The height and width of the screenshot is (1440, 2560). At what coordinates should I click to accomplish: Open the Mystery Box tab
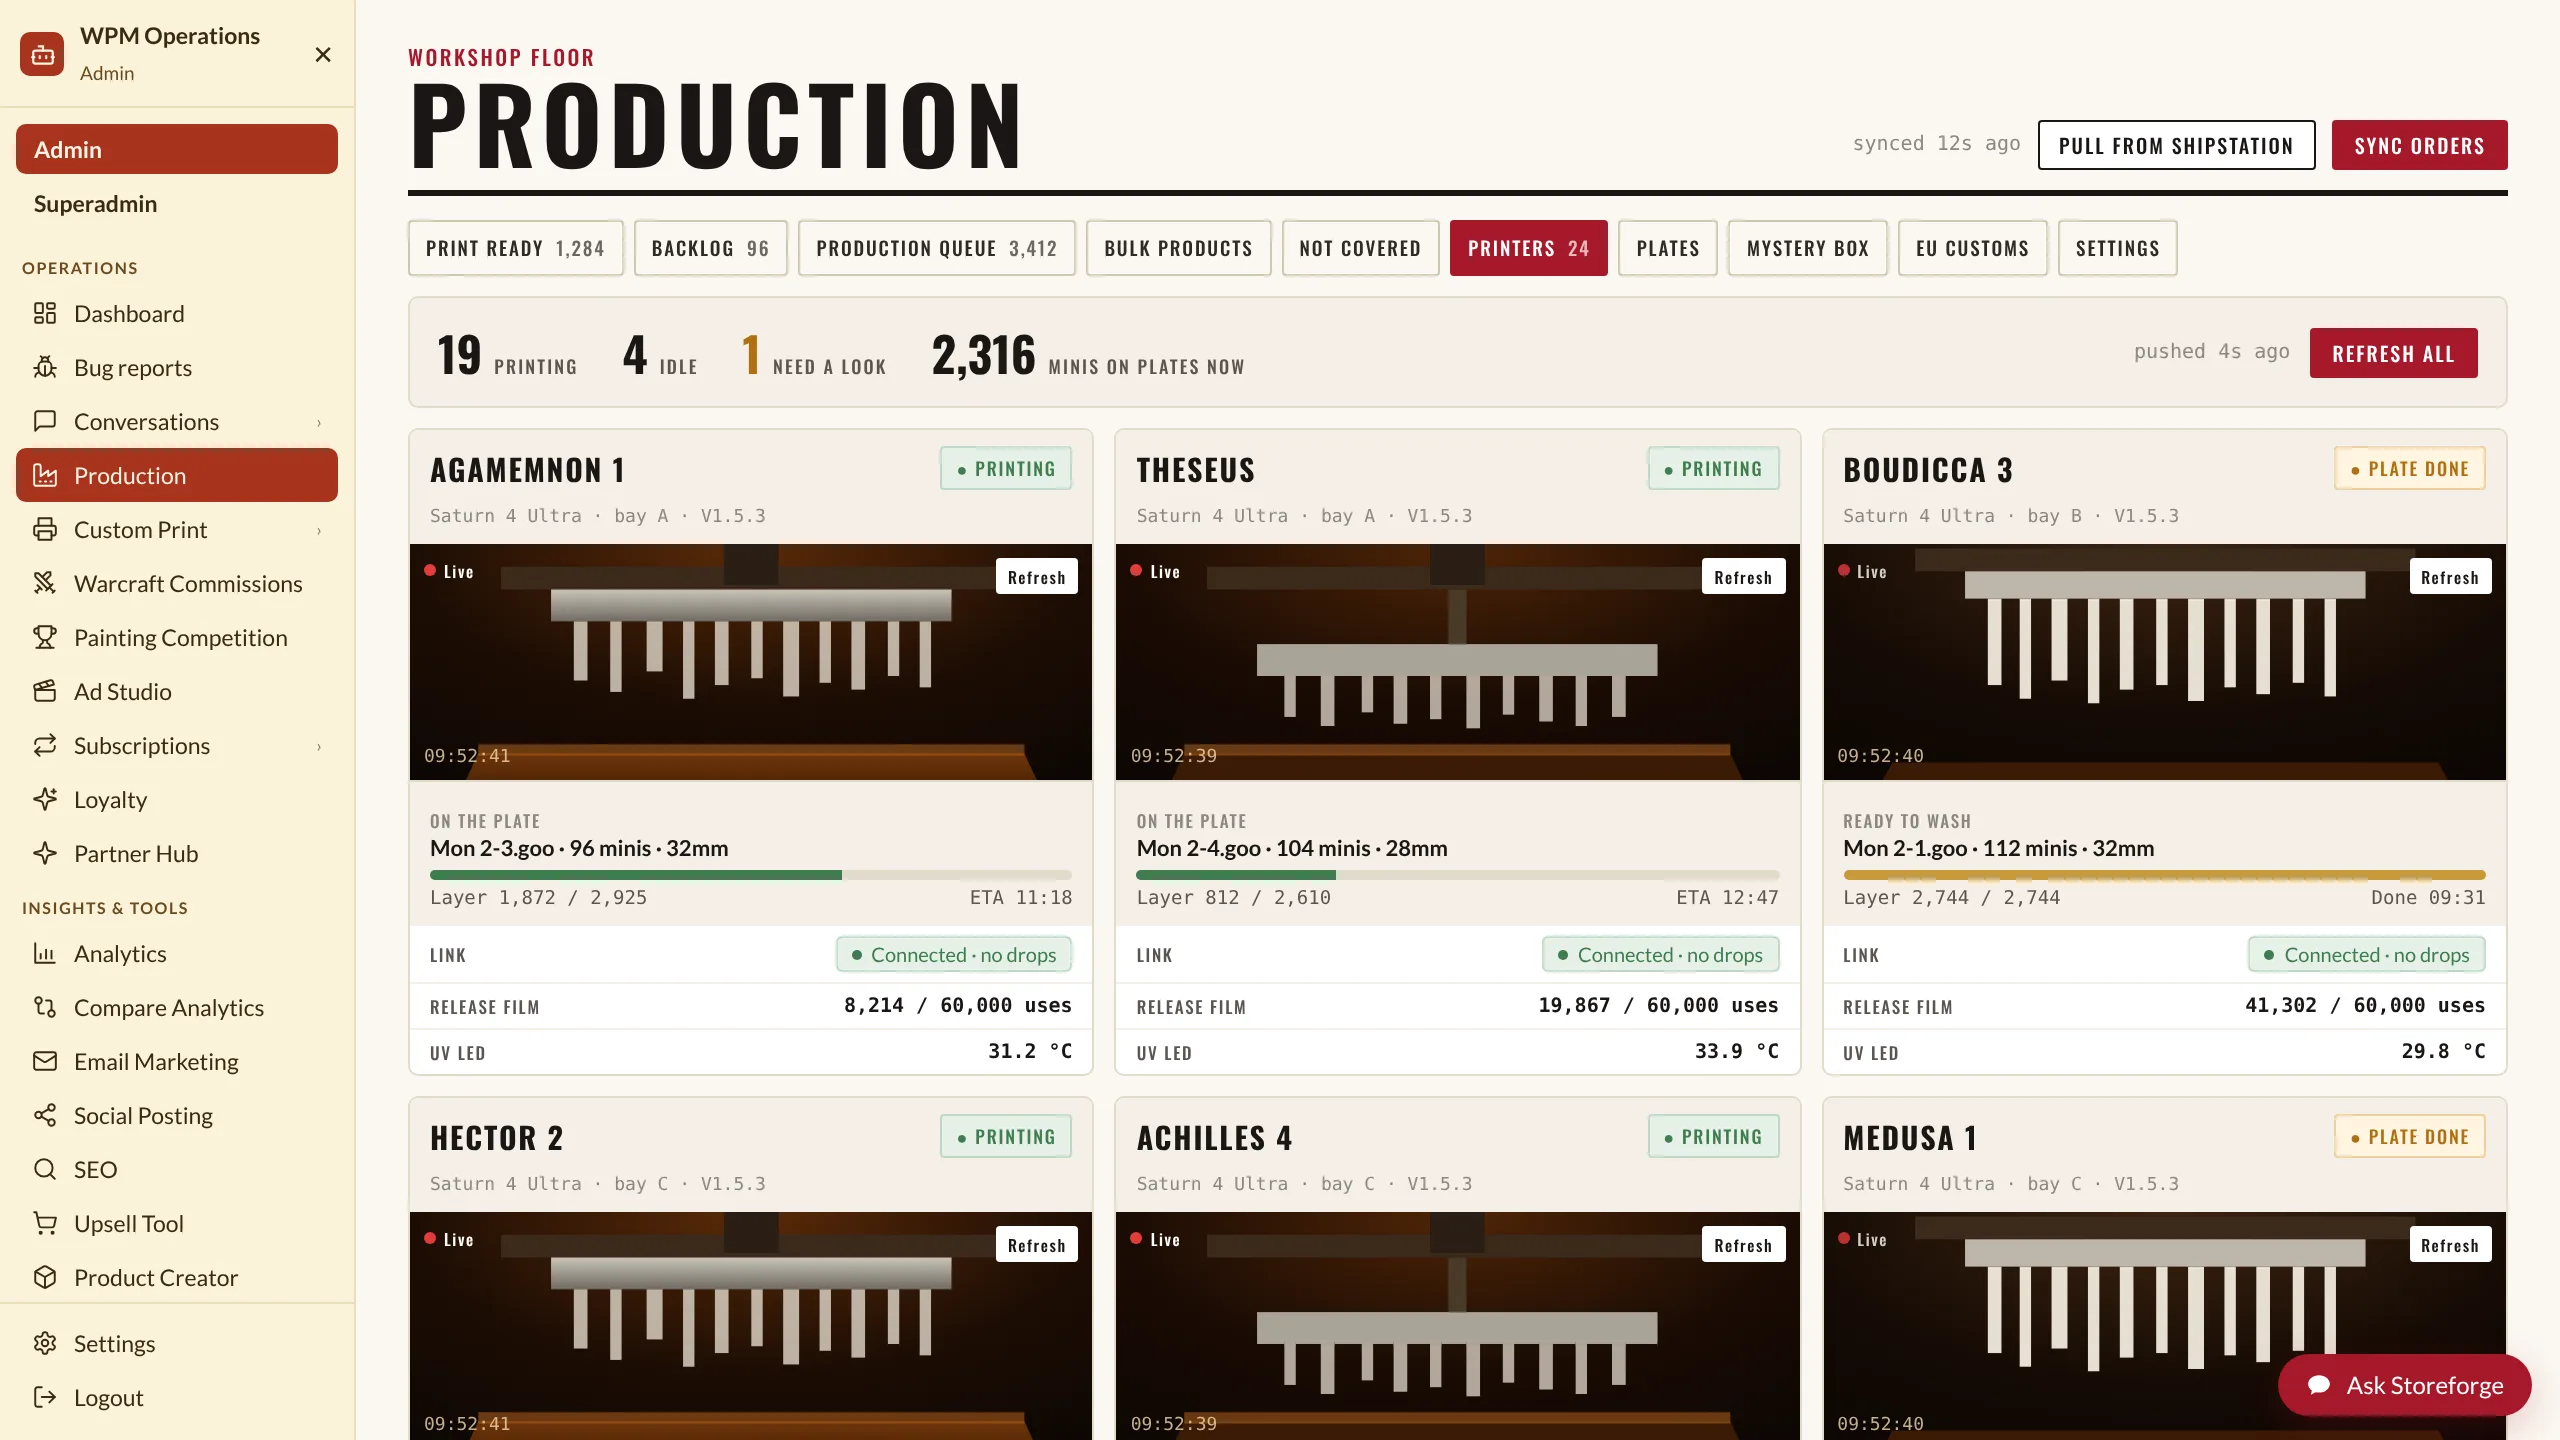point(1807,248)
